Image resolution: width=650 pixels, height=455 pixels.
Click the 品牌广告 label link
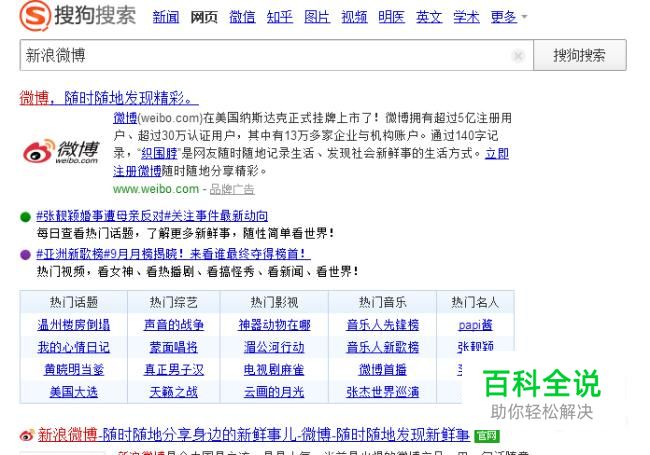click(232, 189)
